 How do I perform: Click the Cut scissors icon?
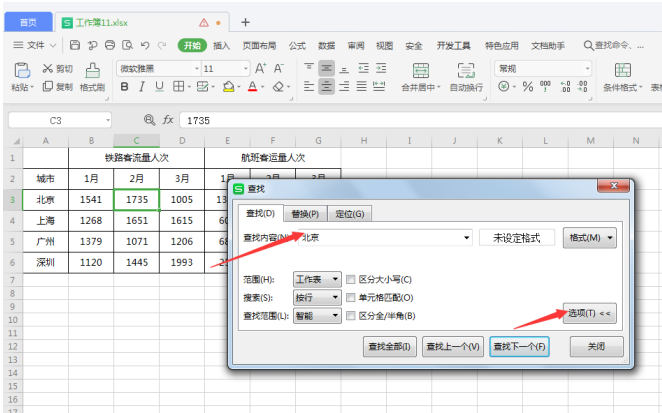(48, 68)
